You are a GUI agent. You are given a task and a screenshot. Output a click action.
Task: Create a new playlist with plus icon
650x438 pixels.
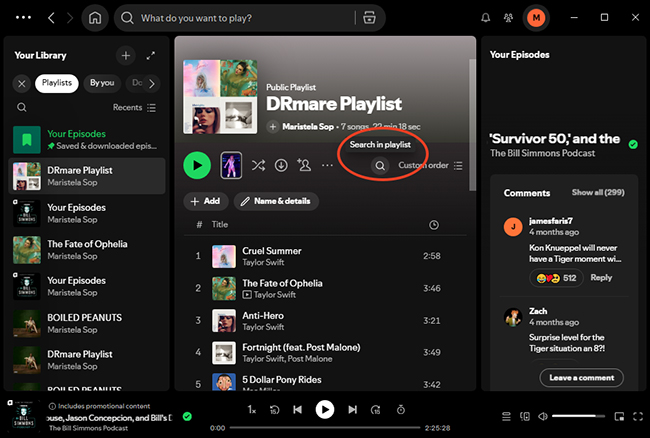point(126,56)
